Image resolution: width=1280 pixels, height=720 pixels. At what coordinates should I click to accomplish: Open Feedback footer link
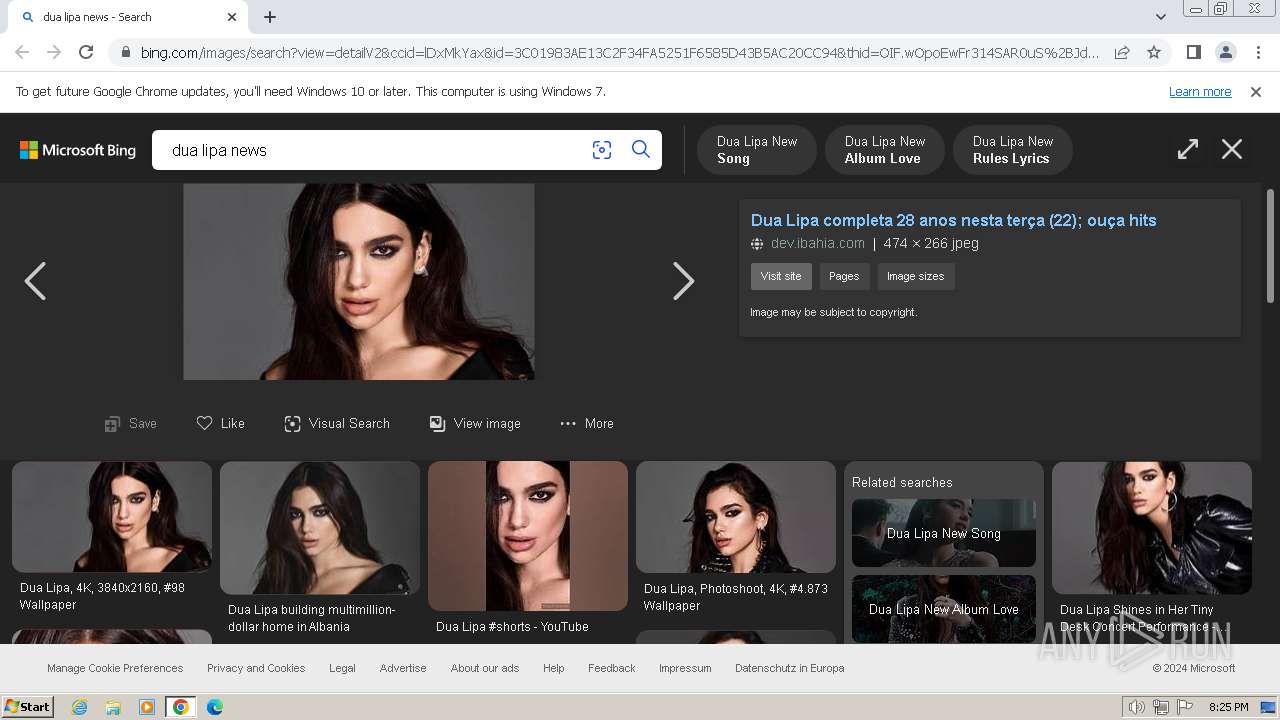(x=612, y=668)
